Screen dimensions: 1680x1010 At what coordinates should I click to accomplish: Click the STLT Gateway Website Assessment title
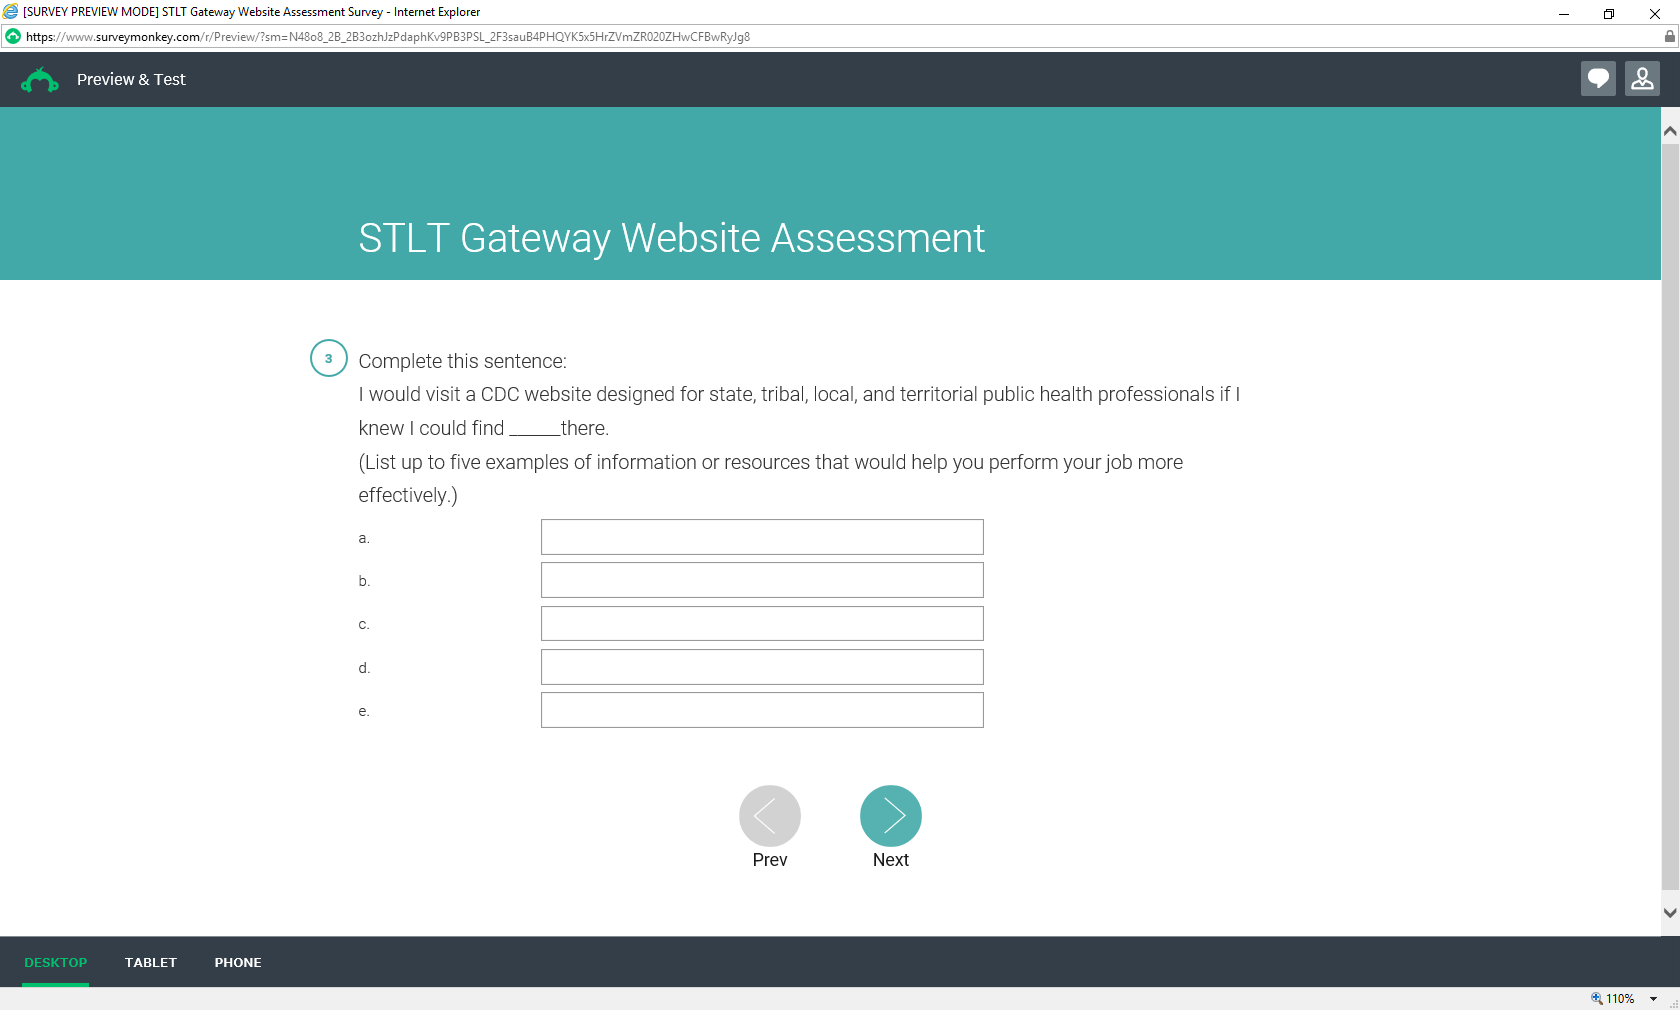(x=671, y=238)
